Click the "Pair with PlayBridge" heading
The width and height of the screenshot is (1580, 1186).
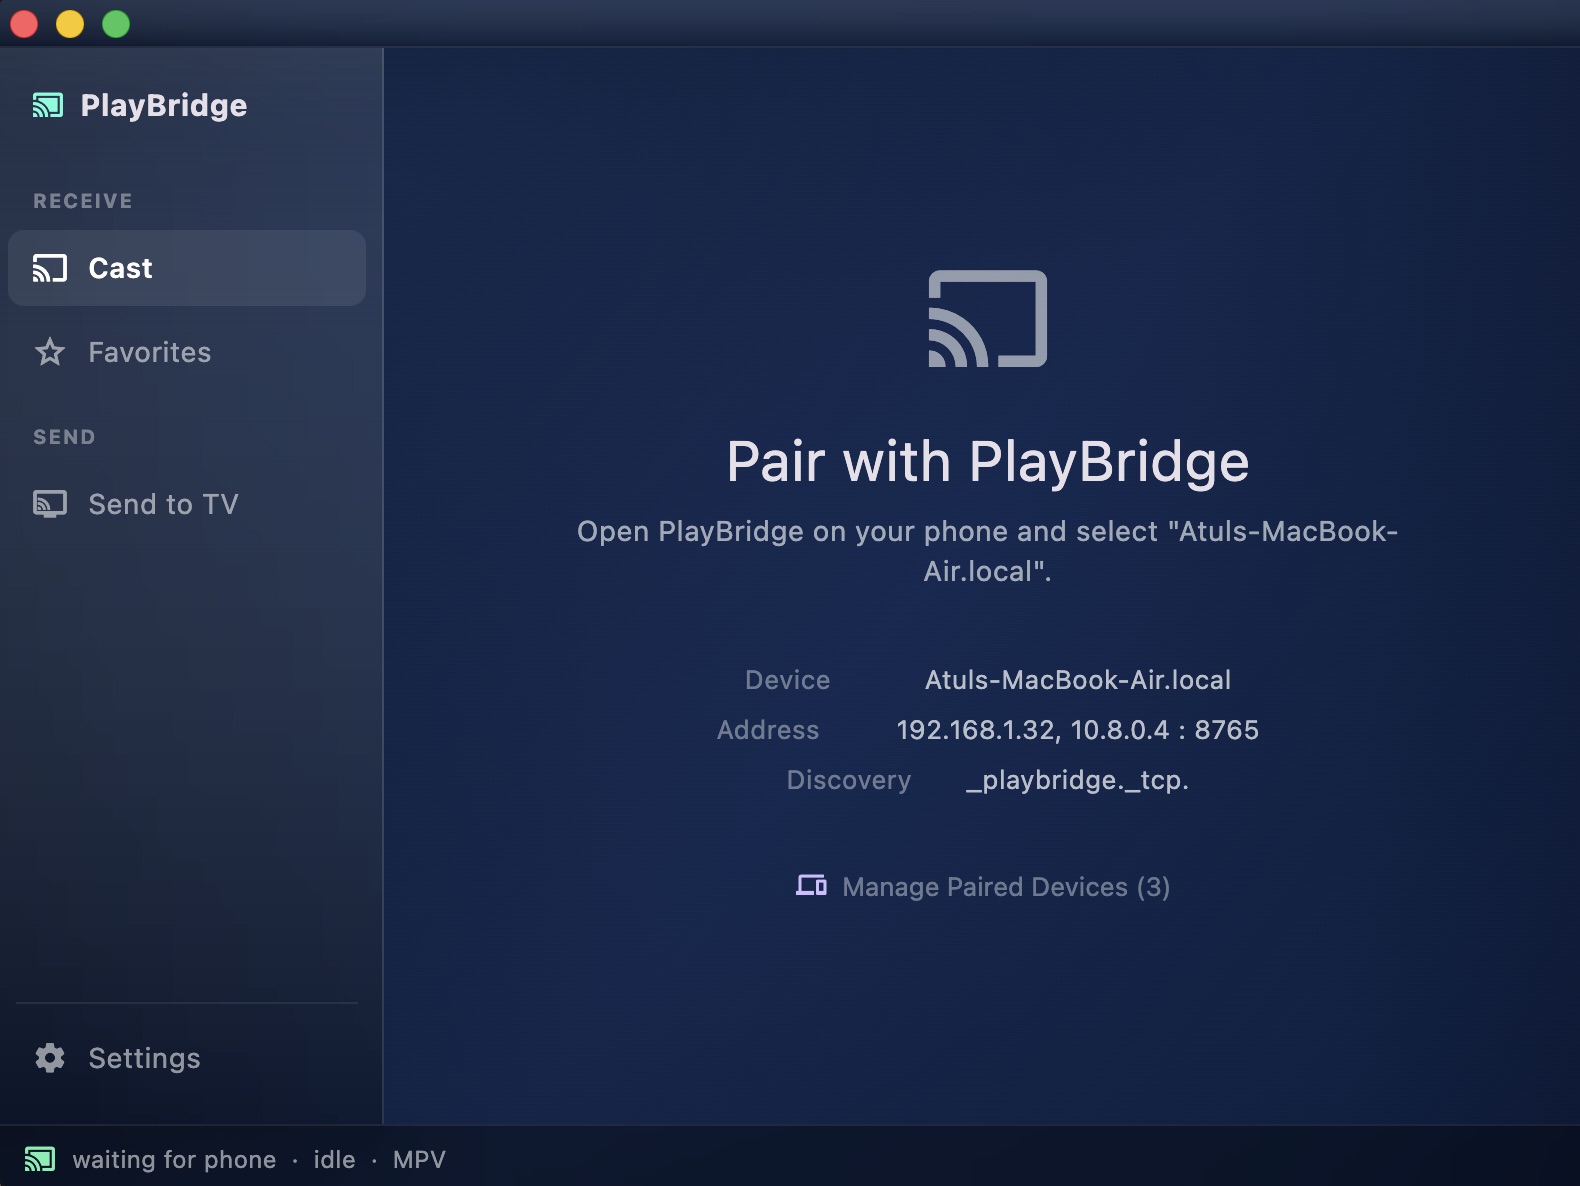coord(988,461)
